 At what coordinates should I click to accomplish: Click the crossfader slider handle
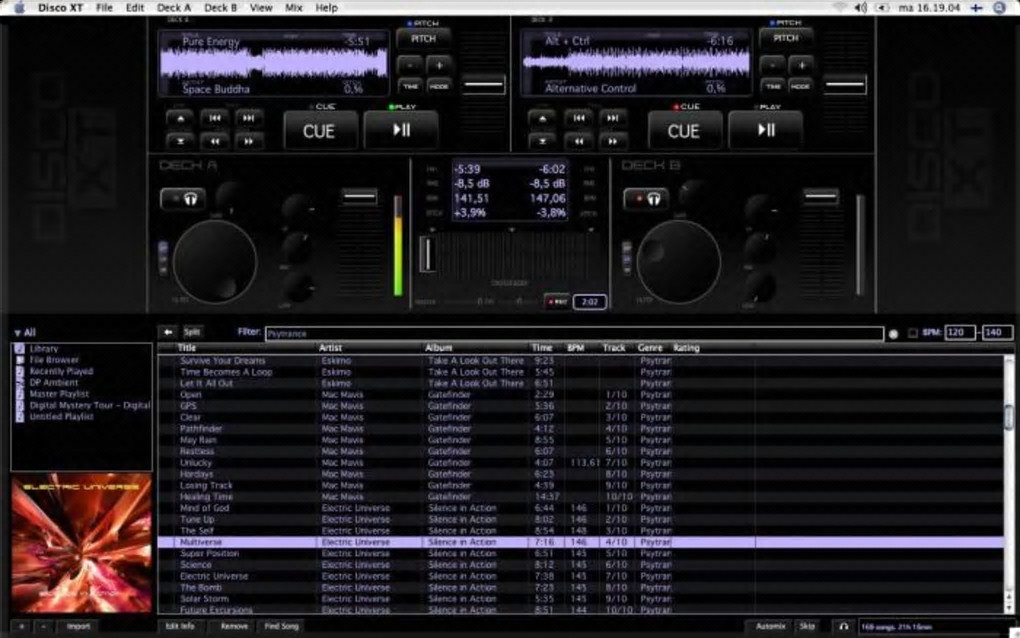(x=427, y=253)
